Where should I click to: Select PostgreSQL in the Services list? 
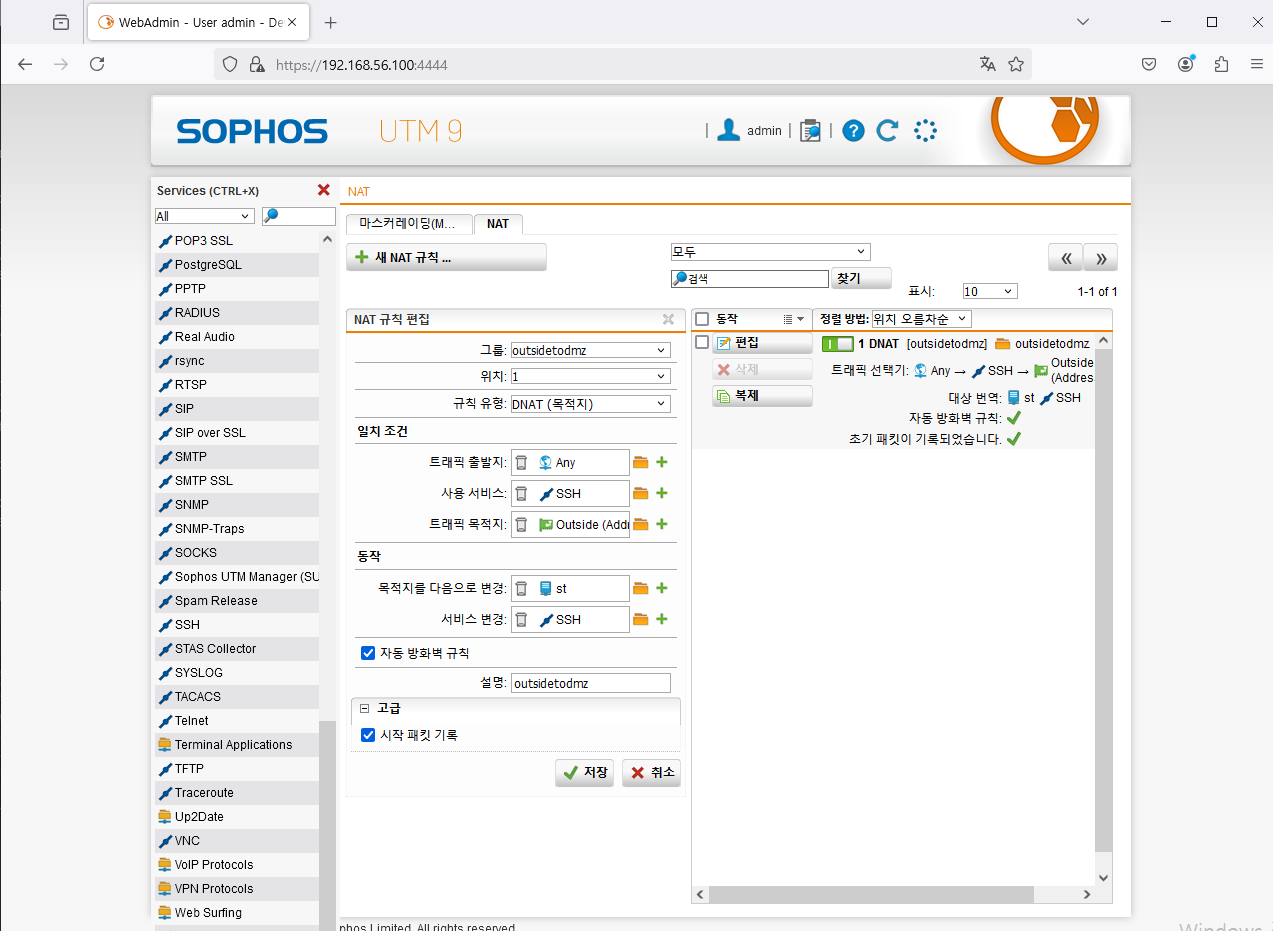[237, 265]
